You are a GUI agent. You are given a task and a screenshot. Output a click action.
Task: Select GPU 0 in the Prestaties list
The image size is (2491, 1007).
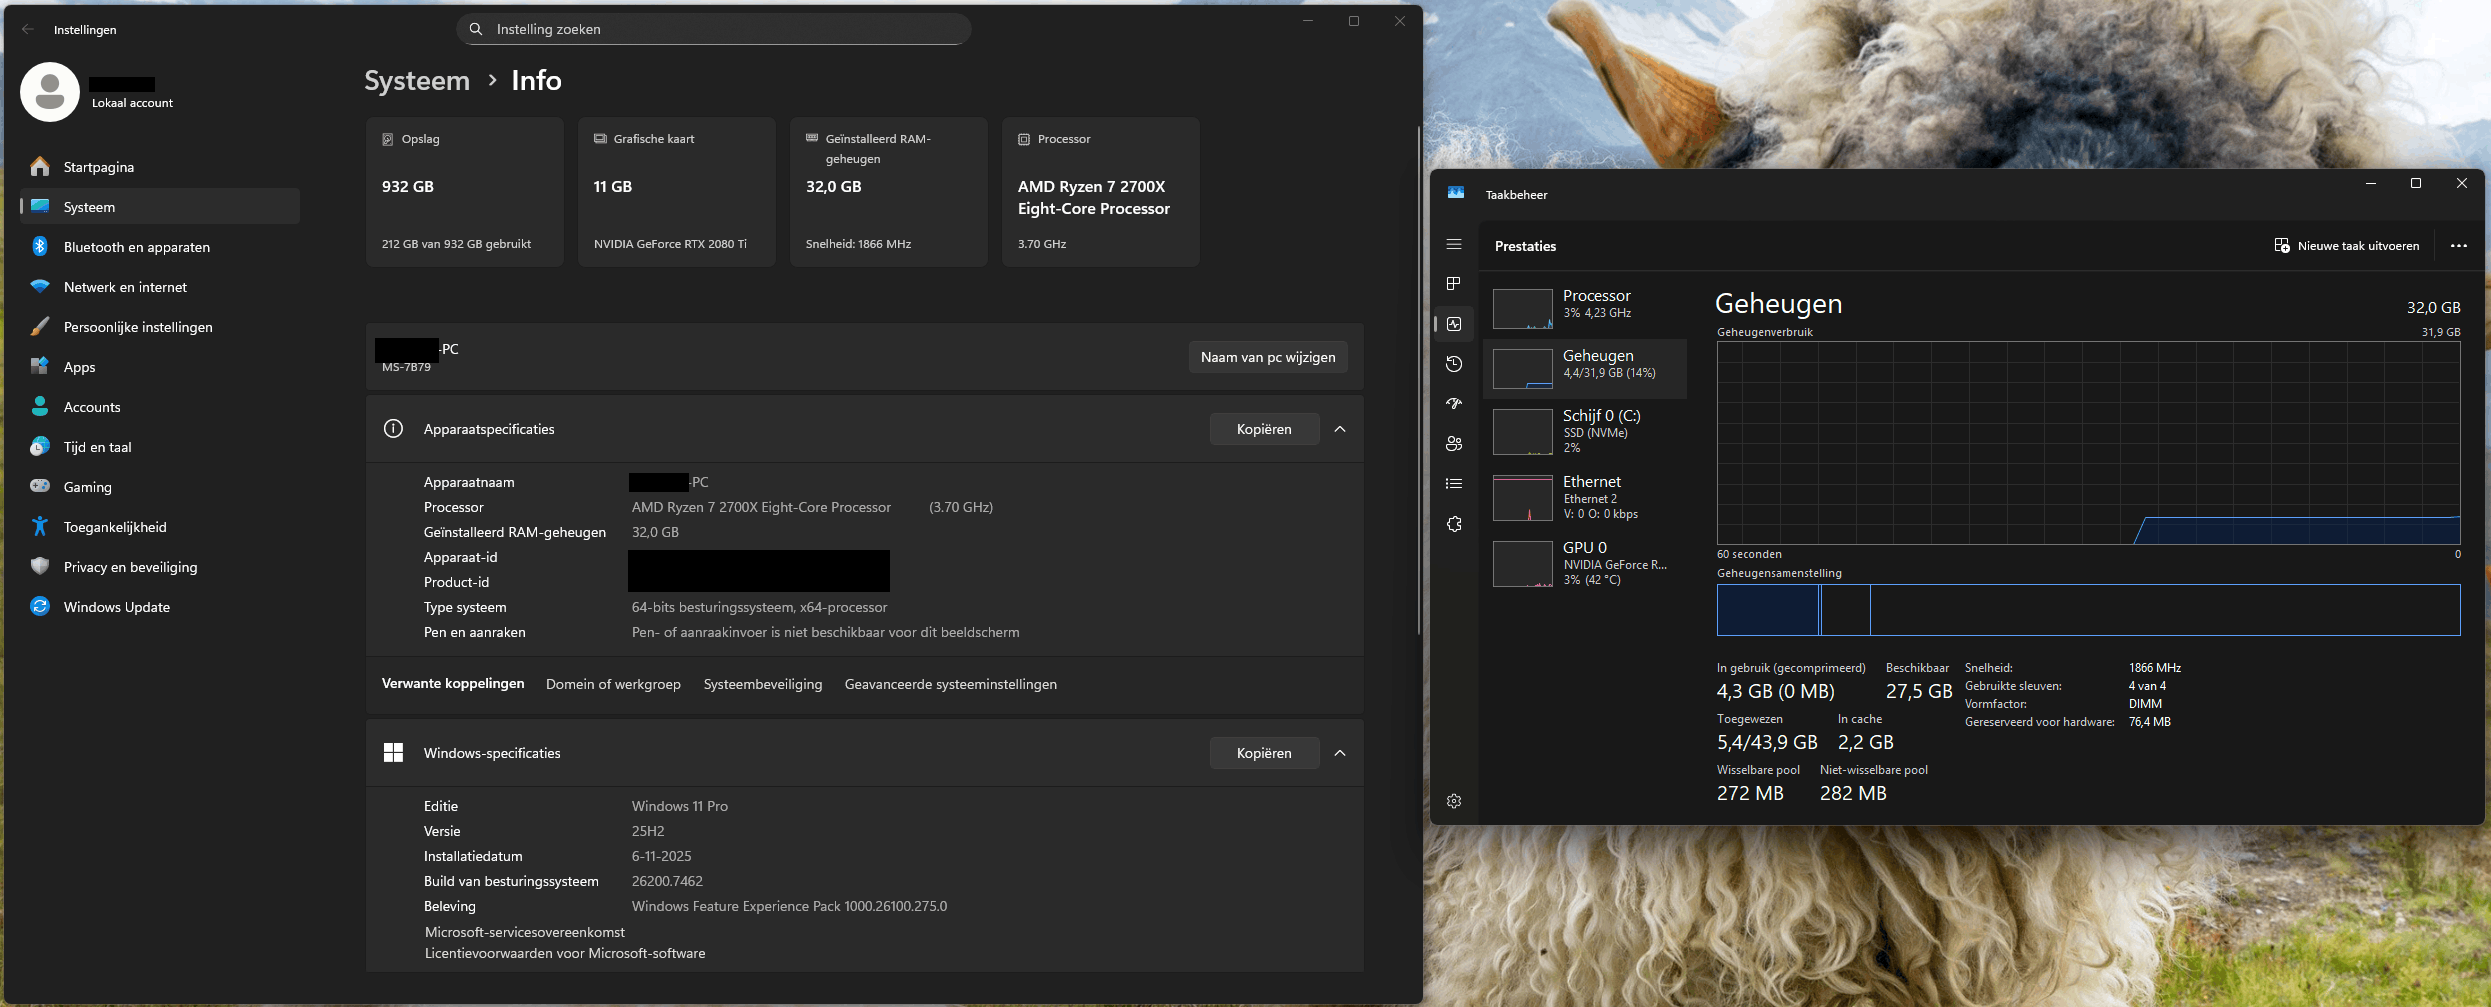tap(1585, 564)
